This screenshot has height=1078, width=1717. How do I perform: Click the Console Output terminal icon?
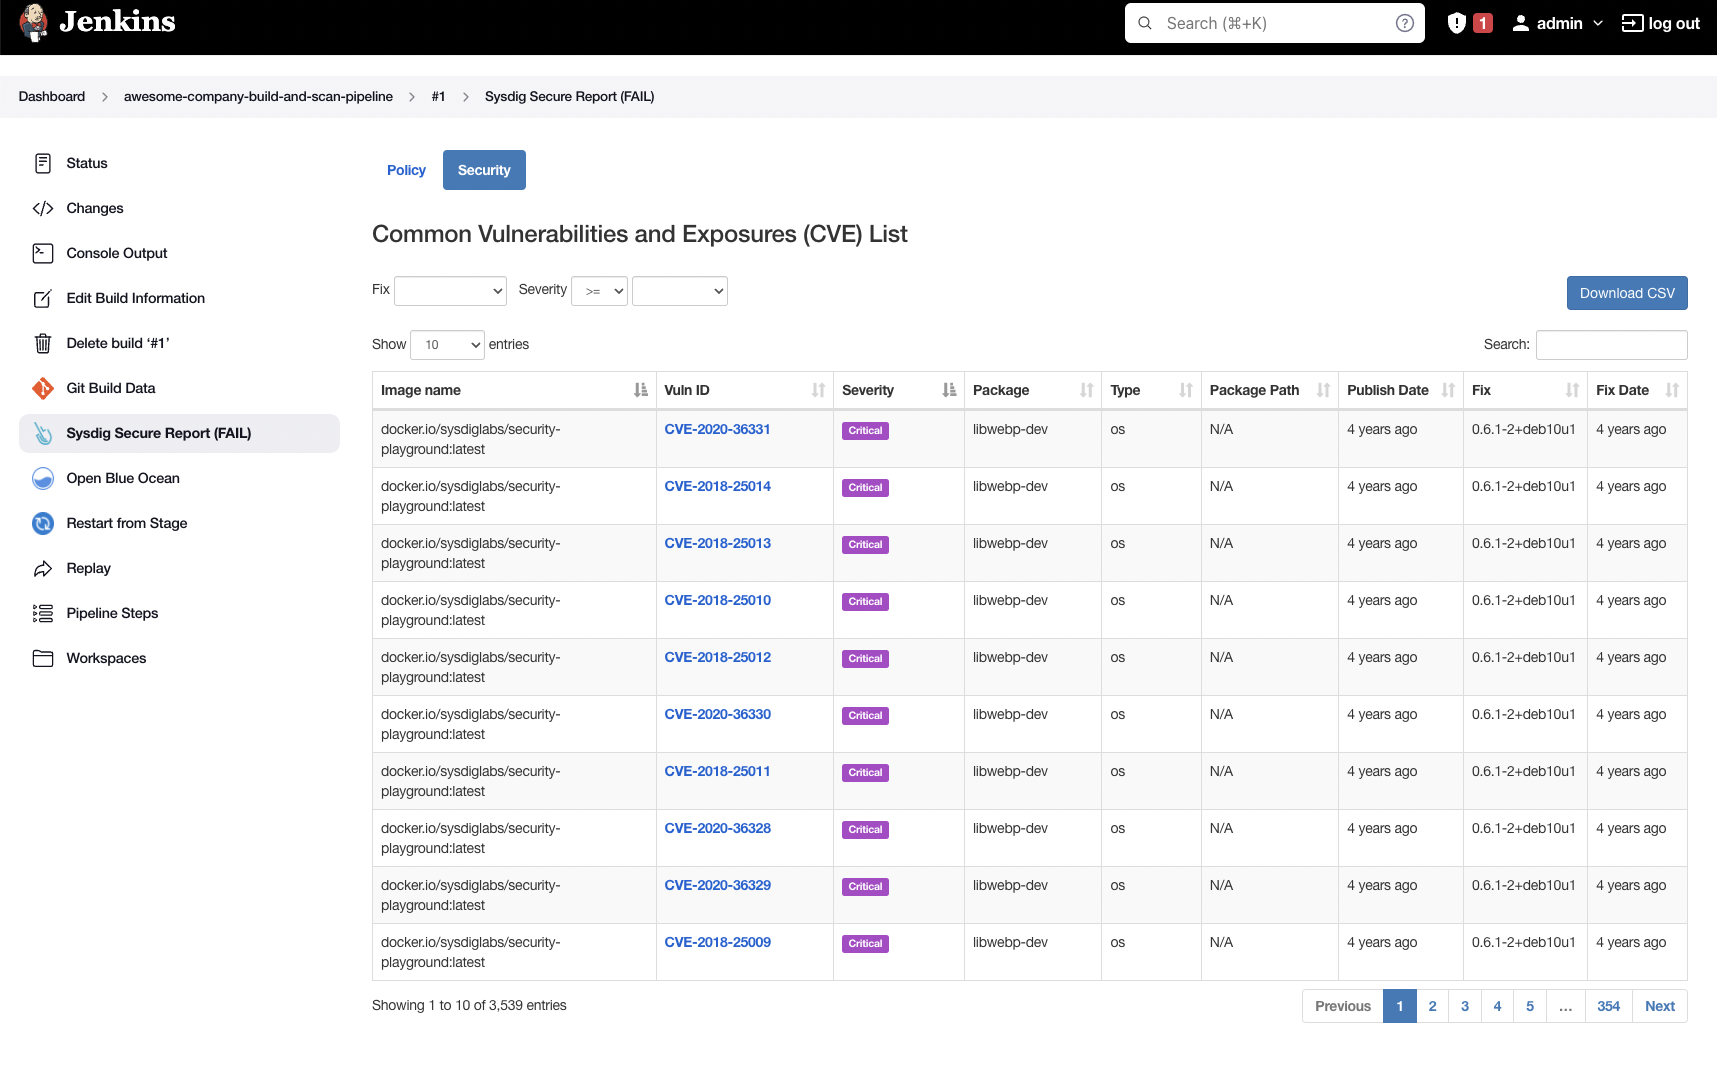[43, 253]
